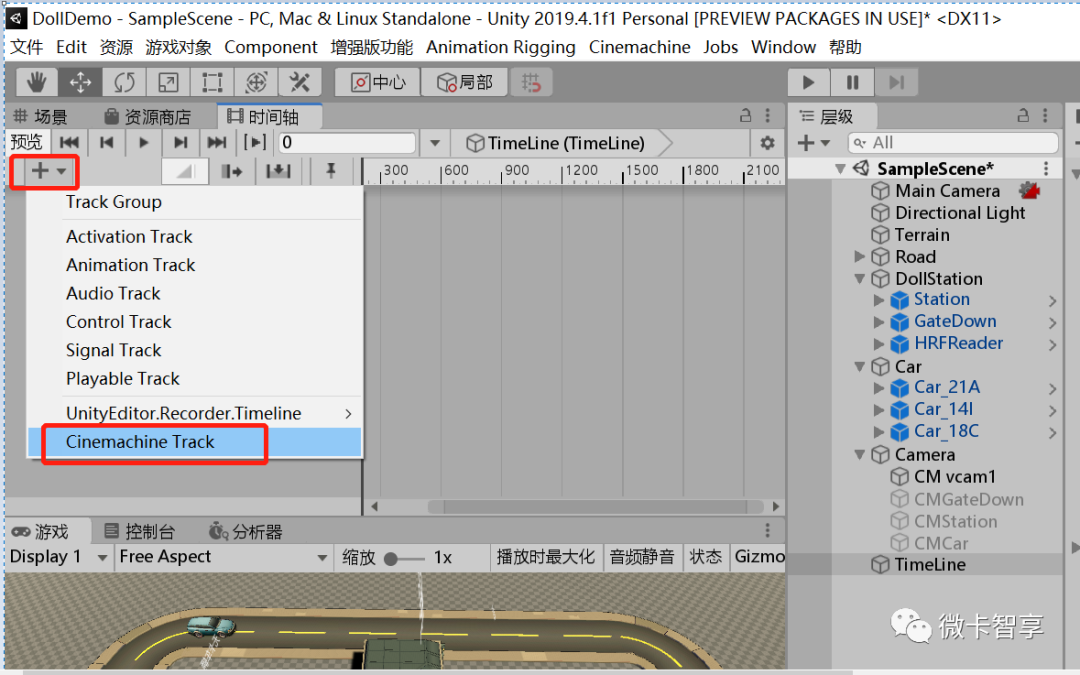The width and height of the screenshot is (1080, 675).
Task: Open game view panel options dots
Action: pyautogui.click(x=767, y=531)
